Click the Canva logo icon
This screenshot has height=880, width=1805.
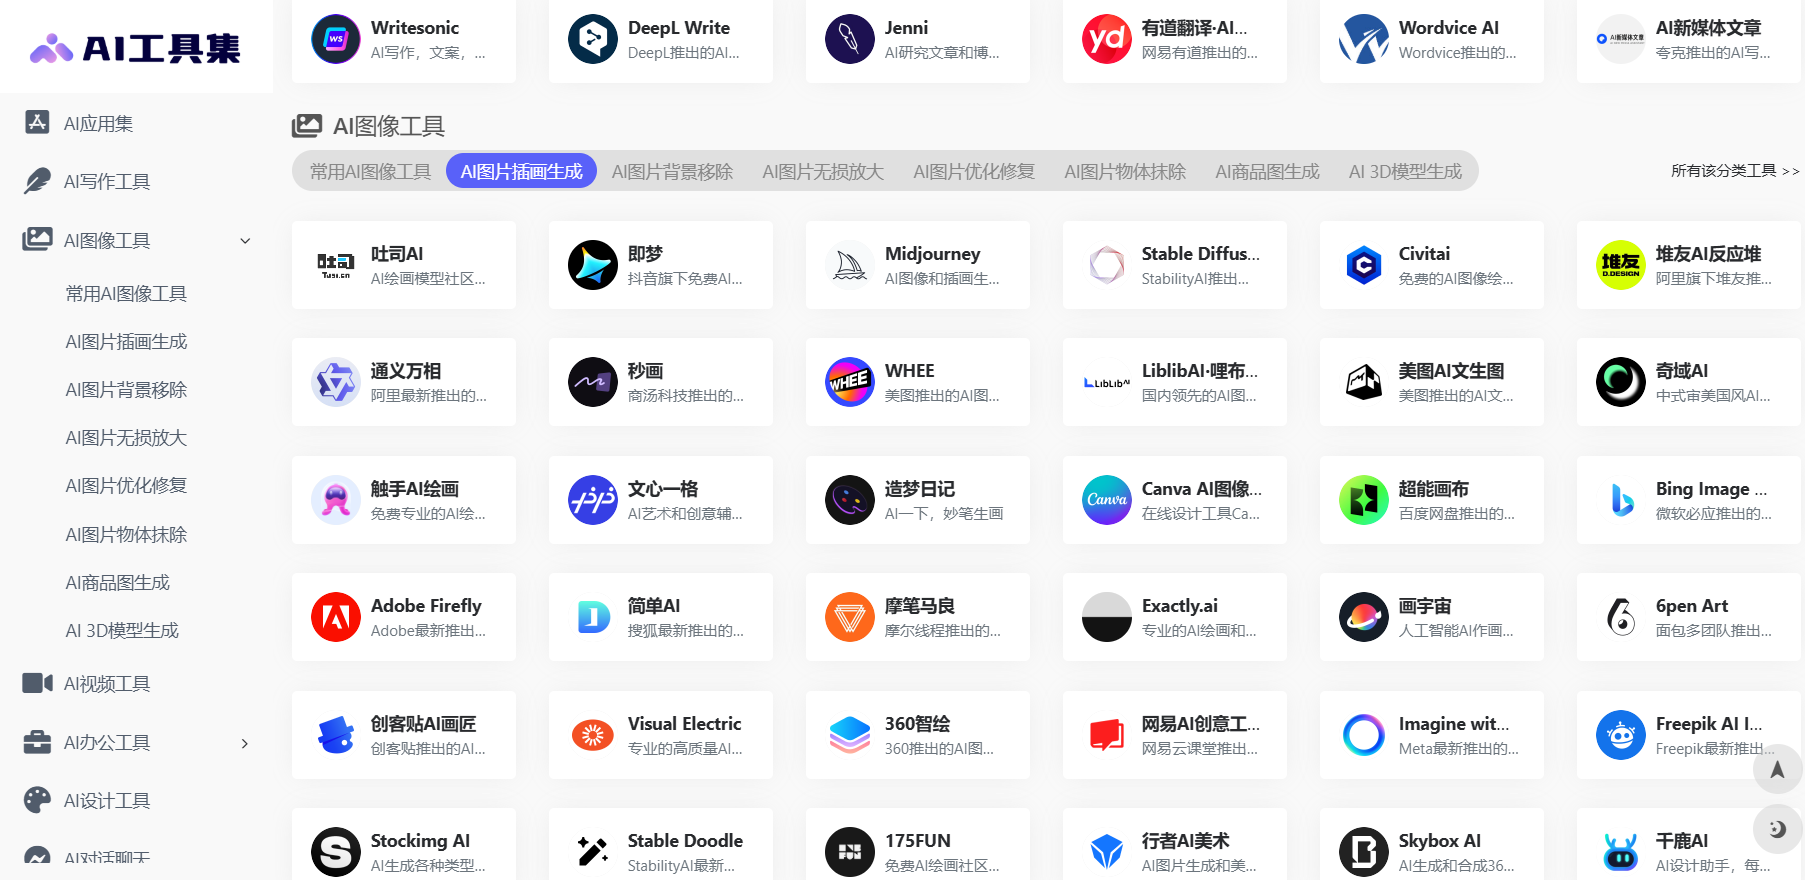click(1107, 500)
